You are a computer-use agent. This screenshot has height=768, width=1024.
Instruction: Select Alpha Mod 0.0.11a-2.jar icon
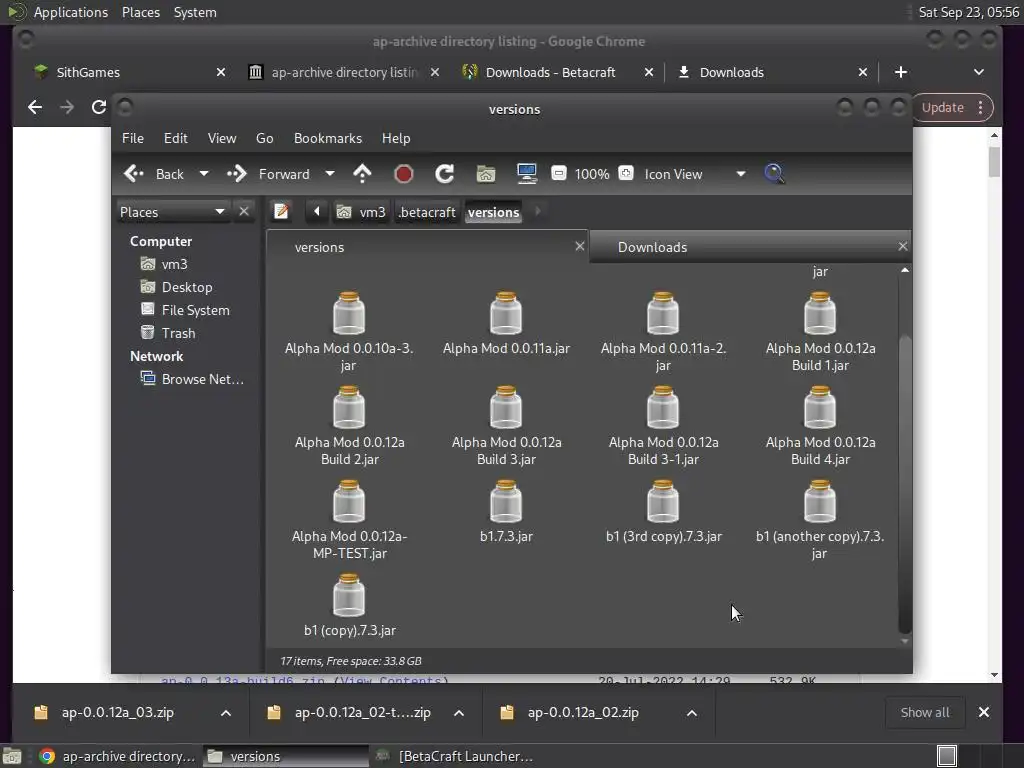(663, 332)
